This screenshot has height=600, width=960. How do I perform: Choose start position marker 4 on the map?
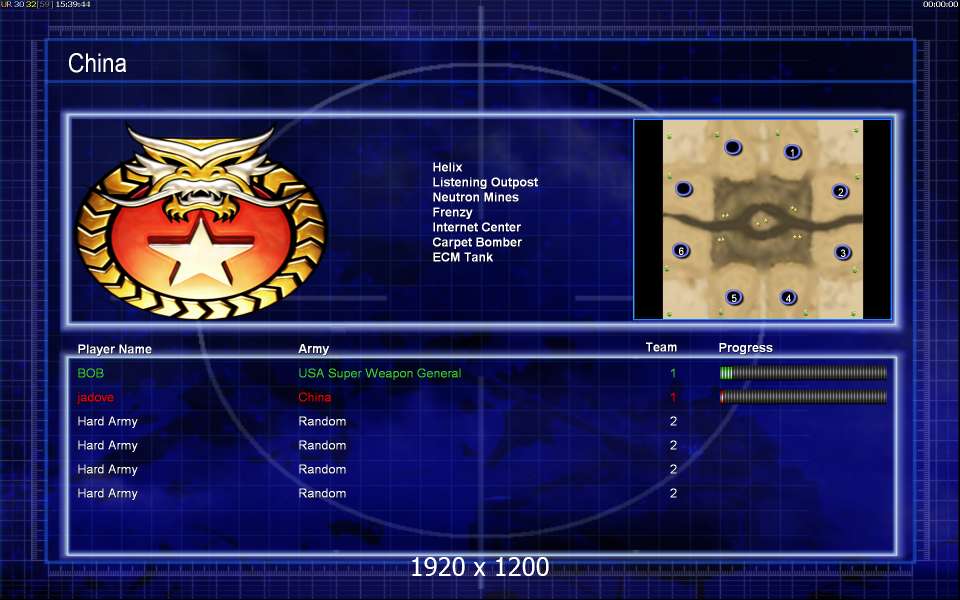[789, 298]
